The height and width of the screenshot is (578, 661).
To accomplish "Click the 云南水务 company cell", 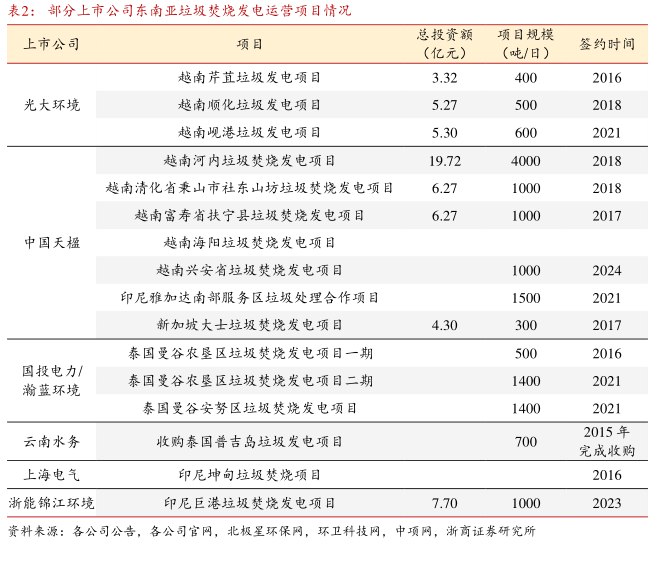I will tap(51, 441).
